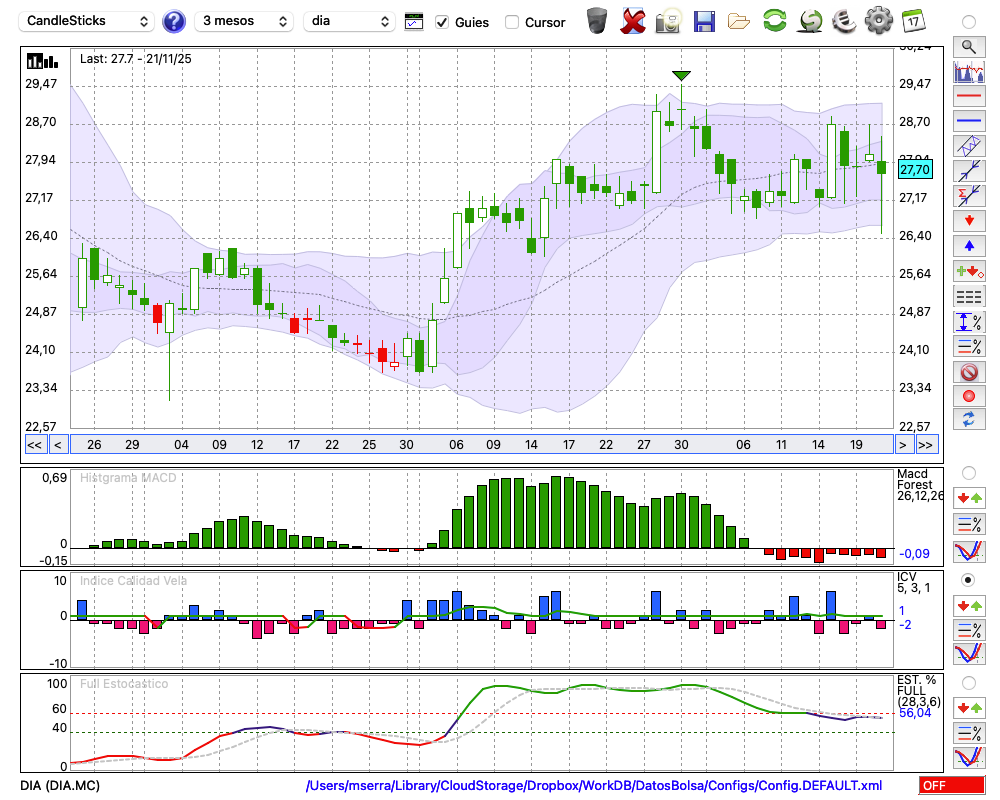Open the 'dia' interval dropdown
This screenshot has height=800, width=1000.
point(349,21)
